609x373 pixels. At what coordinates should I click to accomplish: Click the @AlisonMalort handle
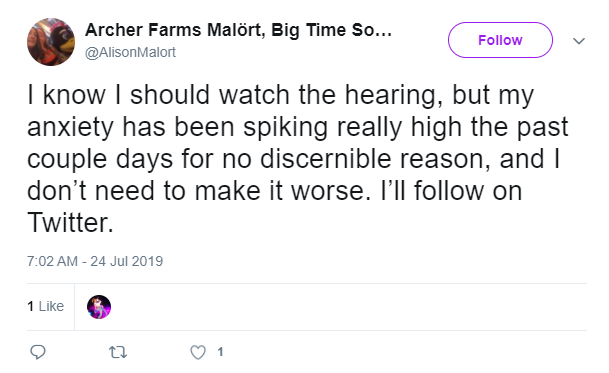(x=130, y=52)
